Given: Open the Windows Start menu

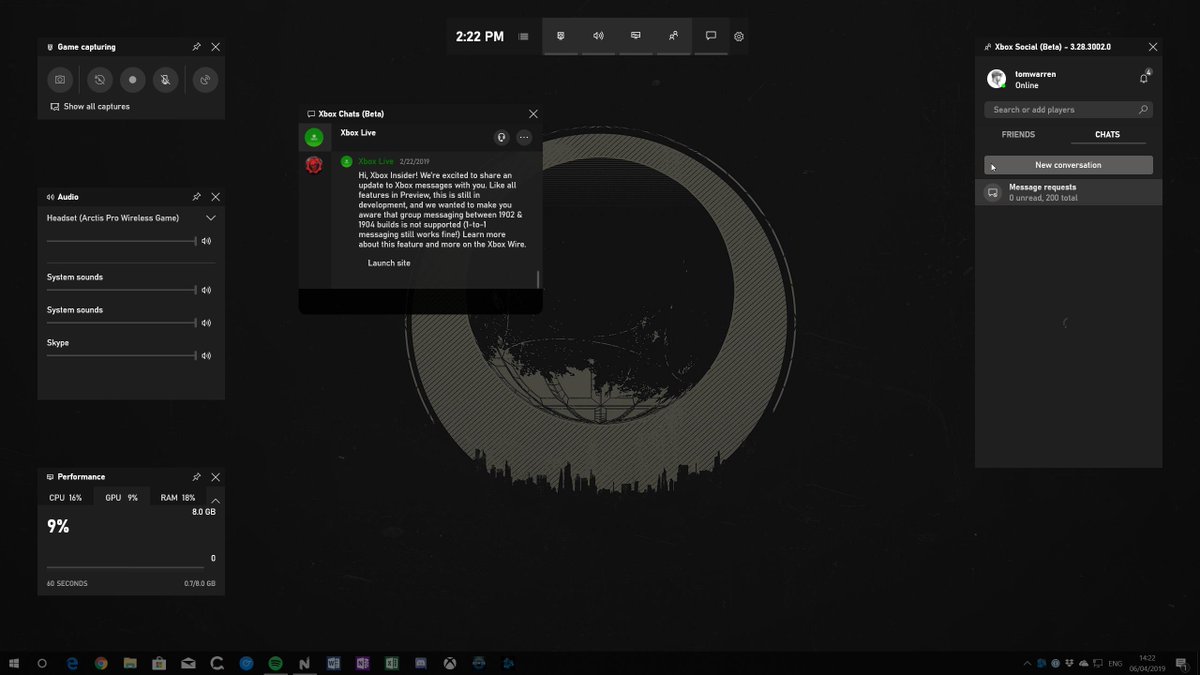Looking at the screenshot, I should click(x=14, y=663).
